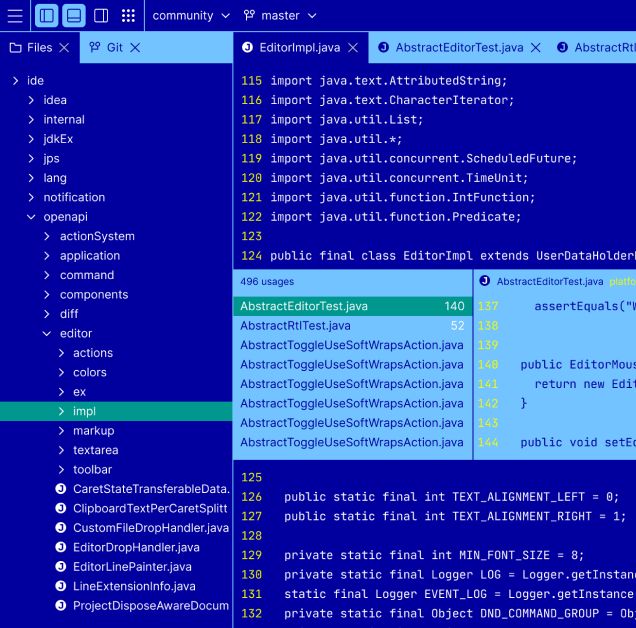This screenshot has width=636, height=628.
Task: Click the 496 usages label
Action: (267, 282)
